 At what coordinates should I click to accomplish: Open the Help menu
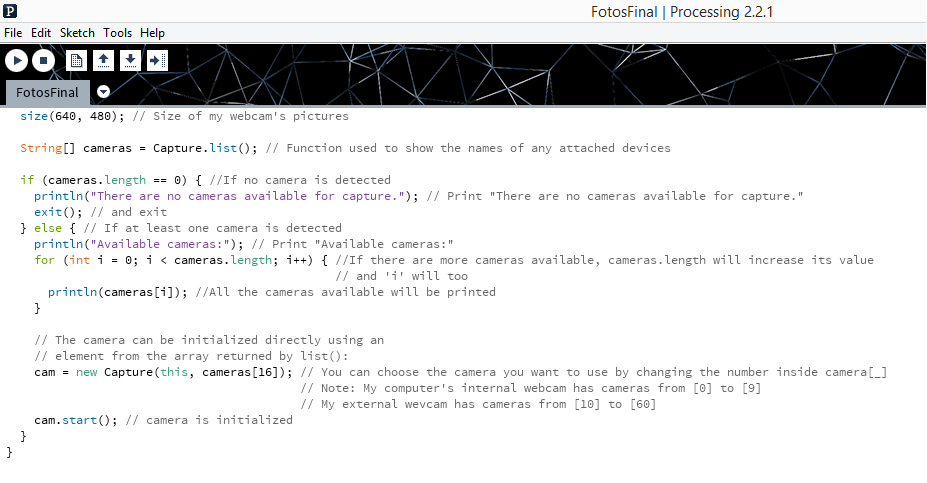point(152,33)
